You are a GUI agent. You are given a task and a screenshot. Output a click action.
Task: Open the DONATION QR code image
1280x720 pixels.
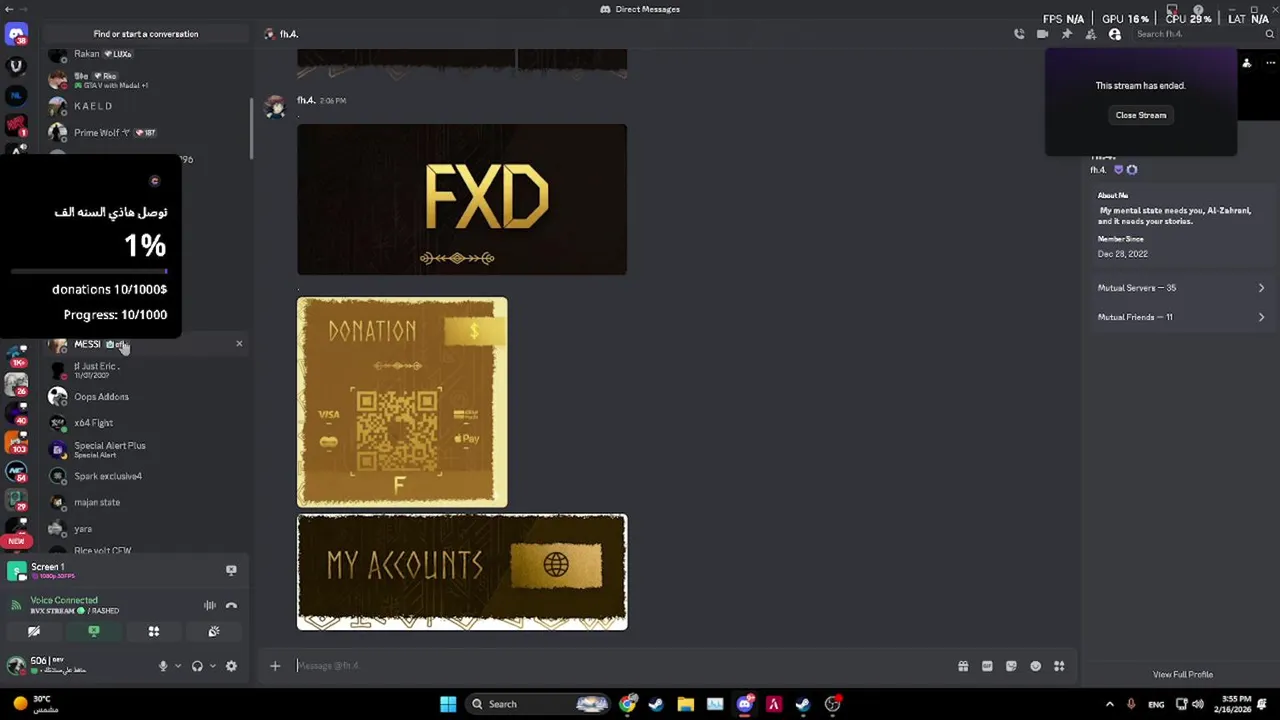coord(402,402)
